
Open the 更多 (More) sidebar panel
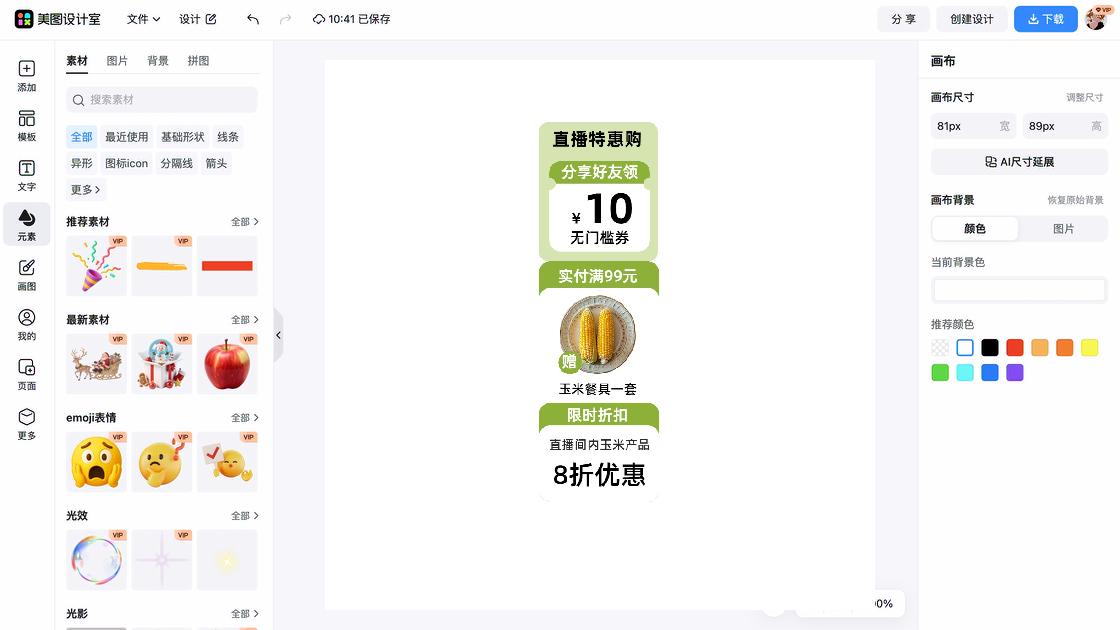coord(26,425)
